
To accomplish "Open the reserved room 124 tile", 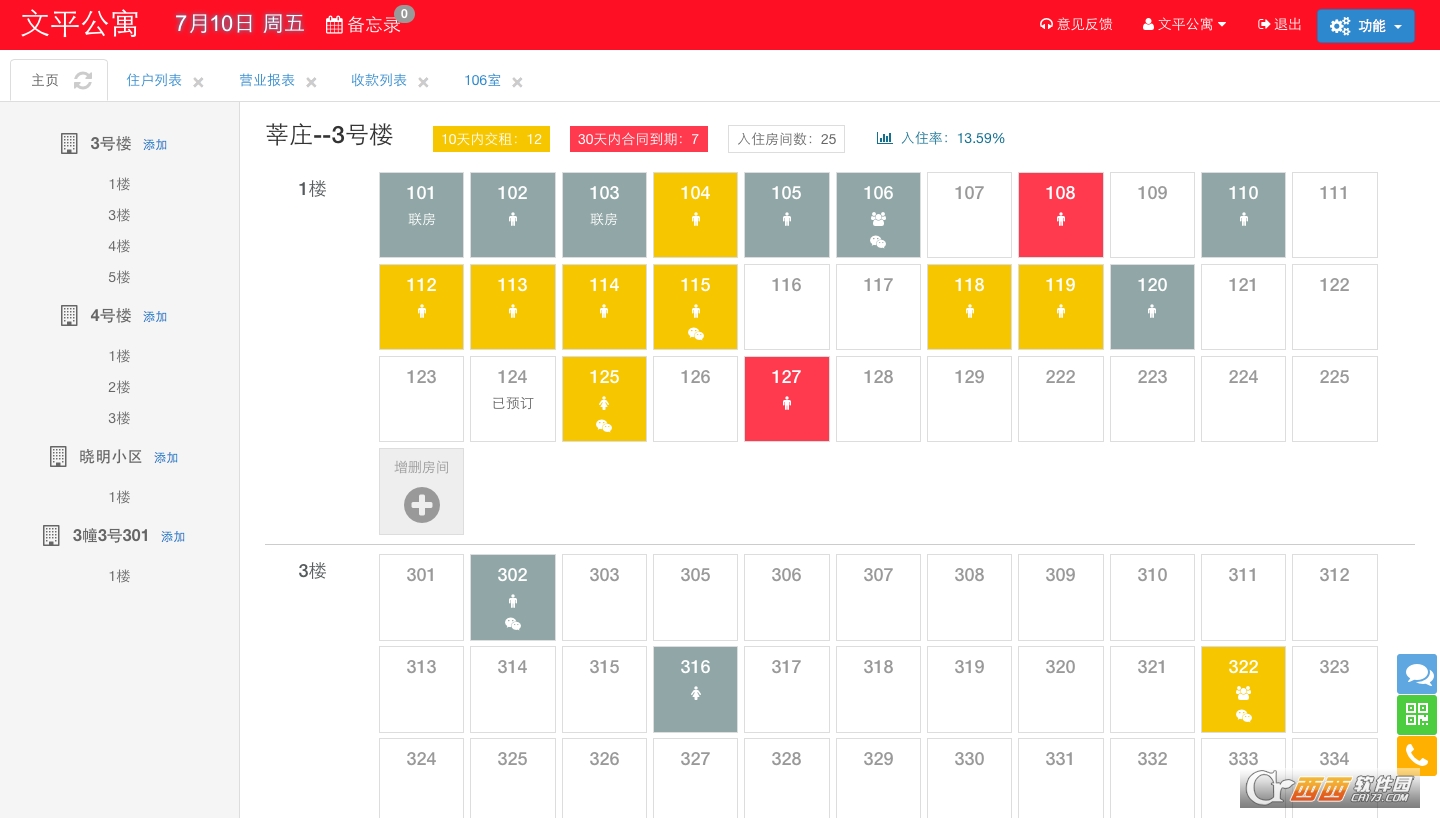I will 513,399.
